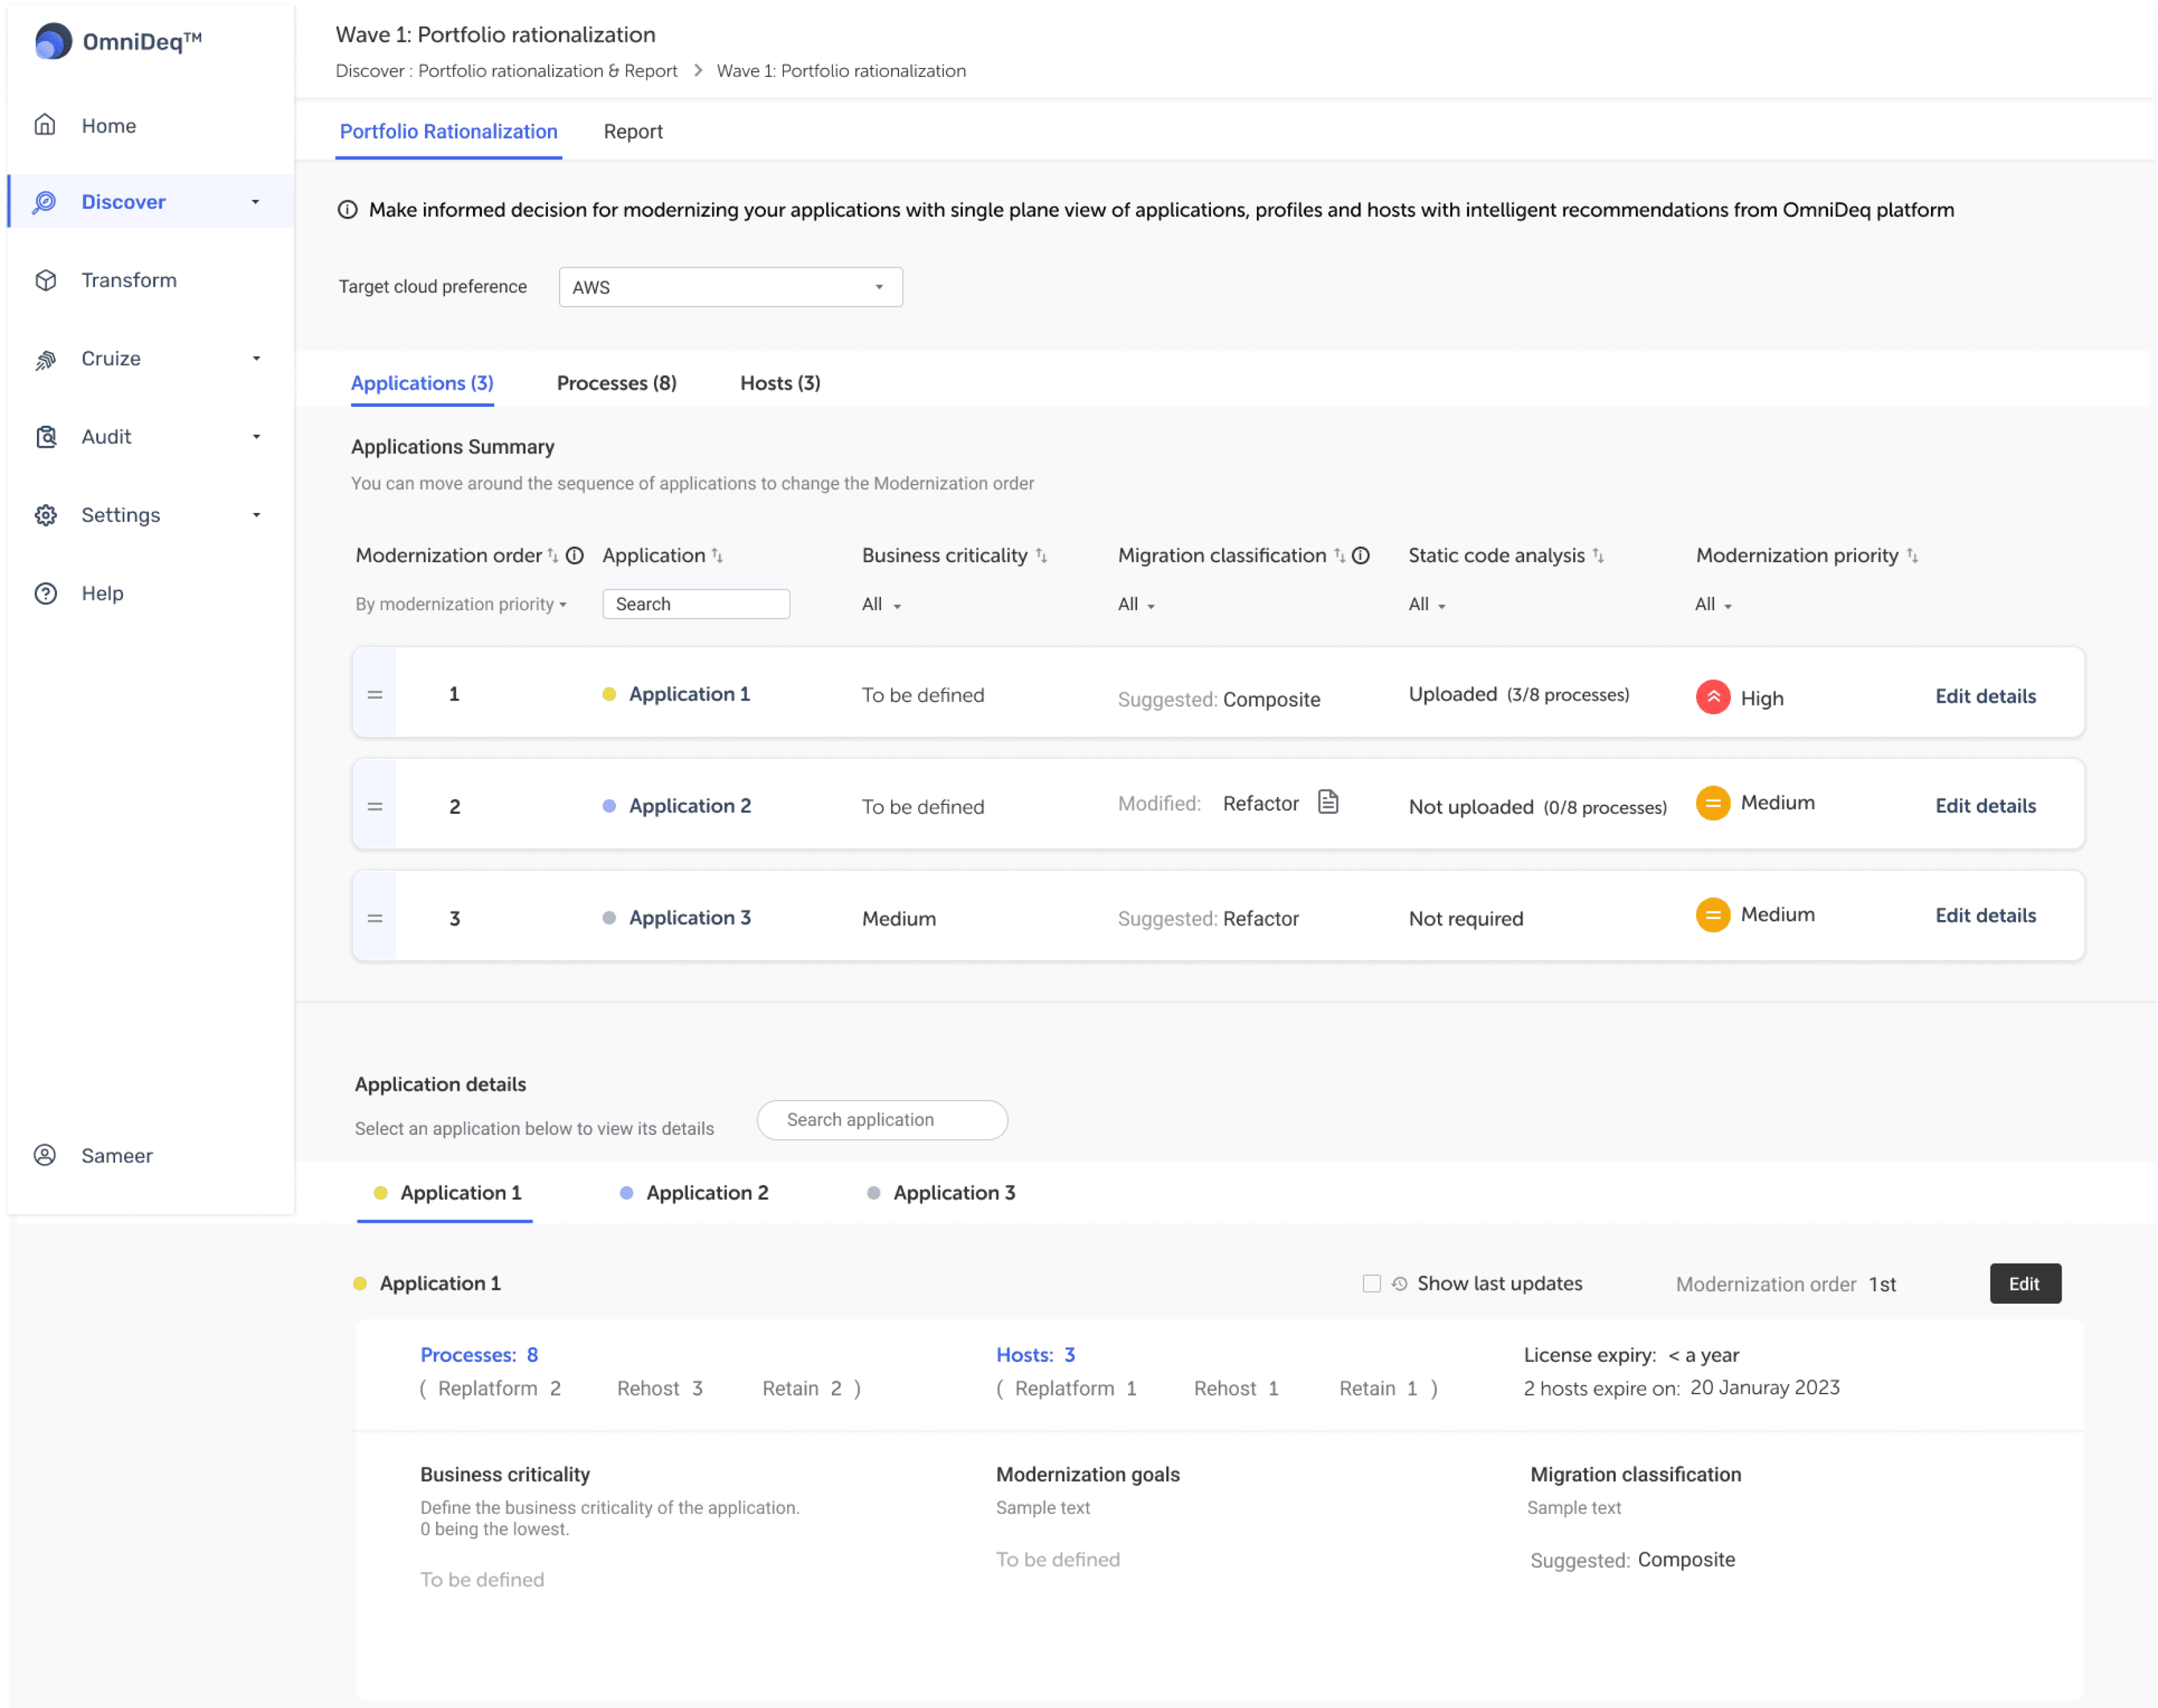Open the By modernization priority dropdown

point(461,604)
